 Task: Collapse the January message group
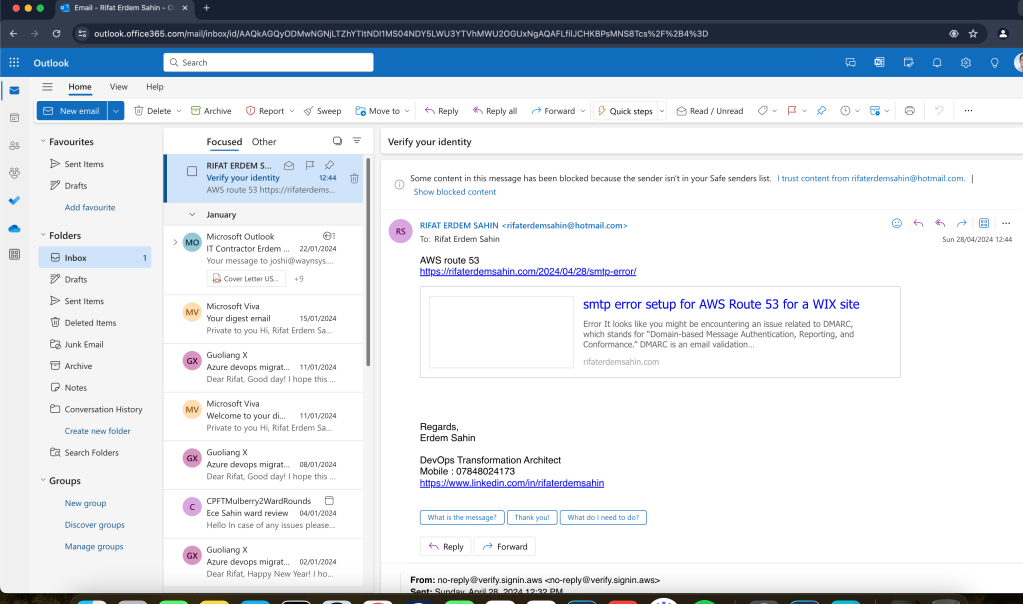(192, 214)
